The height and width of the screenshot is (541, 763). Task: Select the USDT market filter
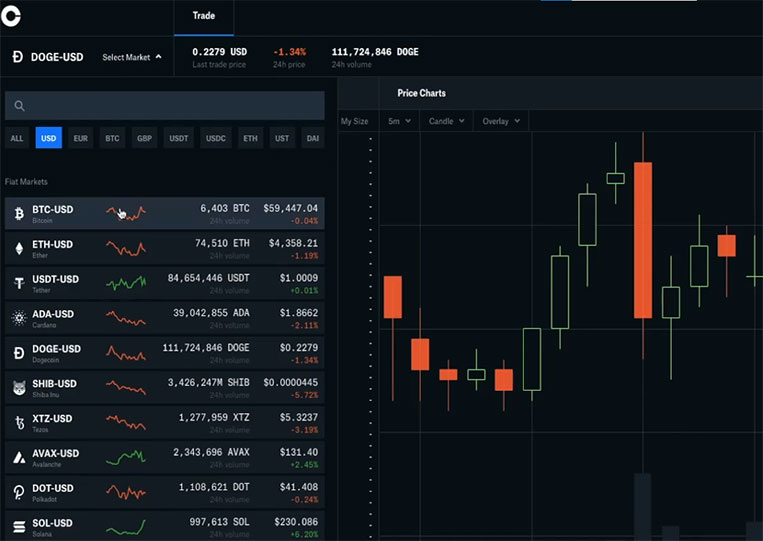179,138
